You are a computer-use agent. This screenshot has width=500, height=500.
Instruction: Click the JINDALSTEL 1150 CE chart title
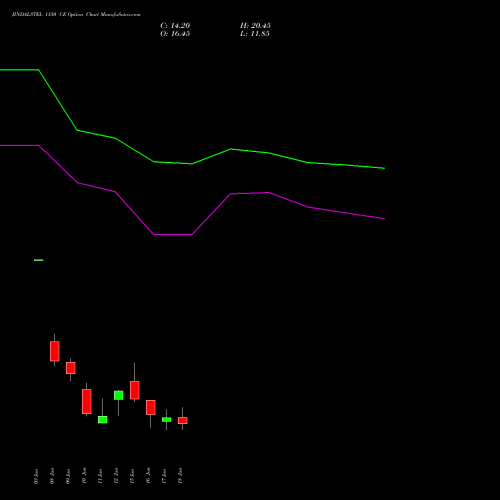pos(76,15)
